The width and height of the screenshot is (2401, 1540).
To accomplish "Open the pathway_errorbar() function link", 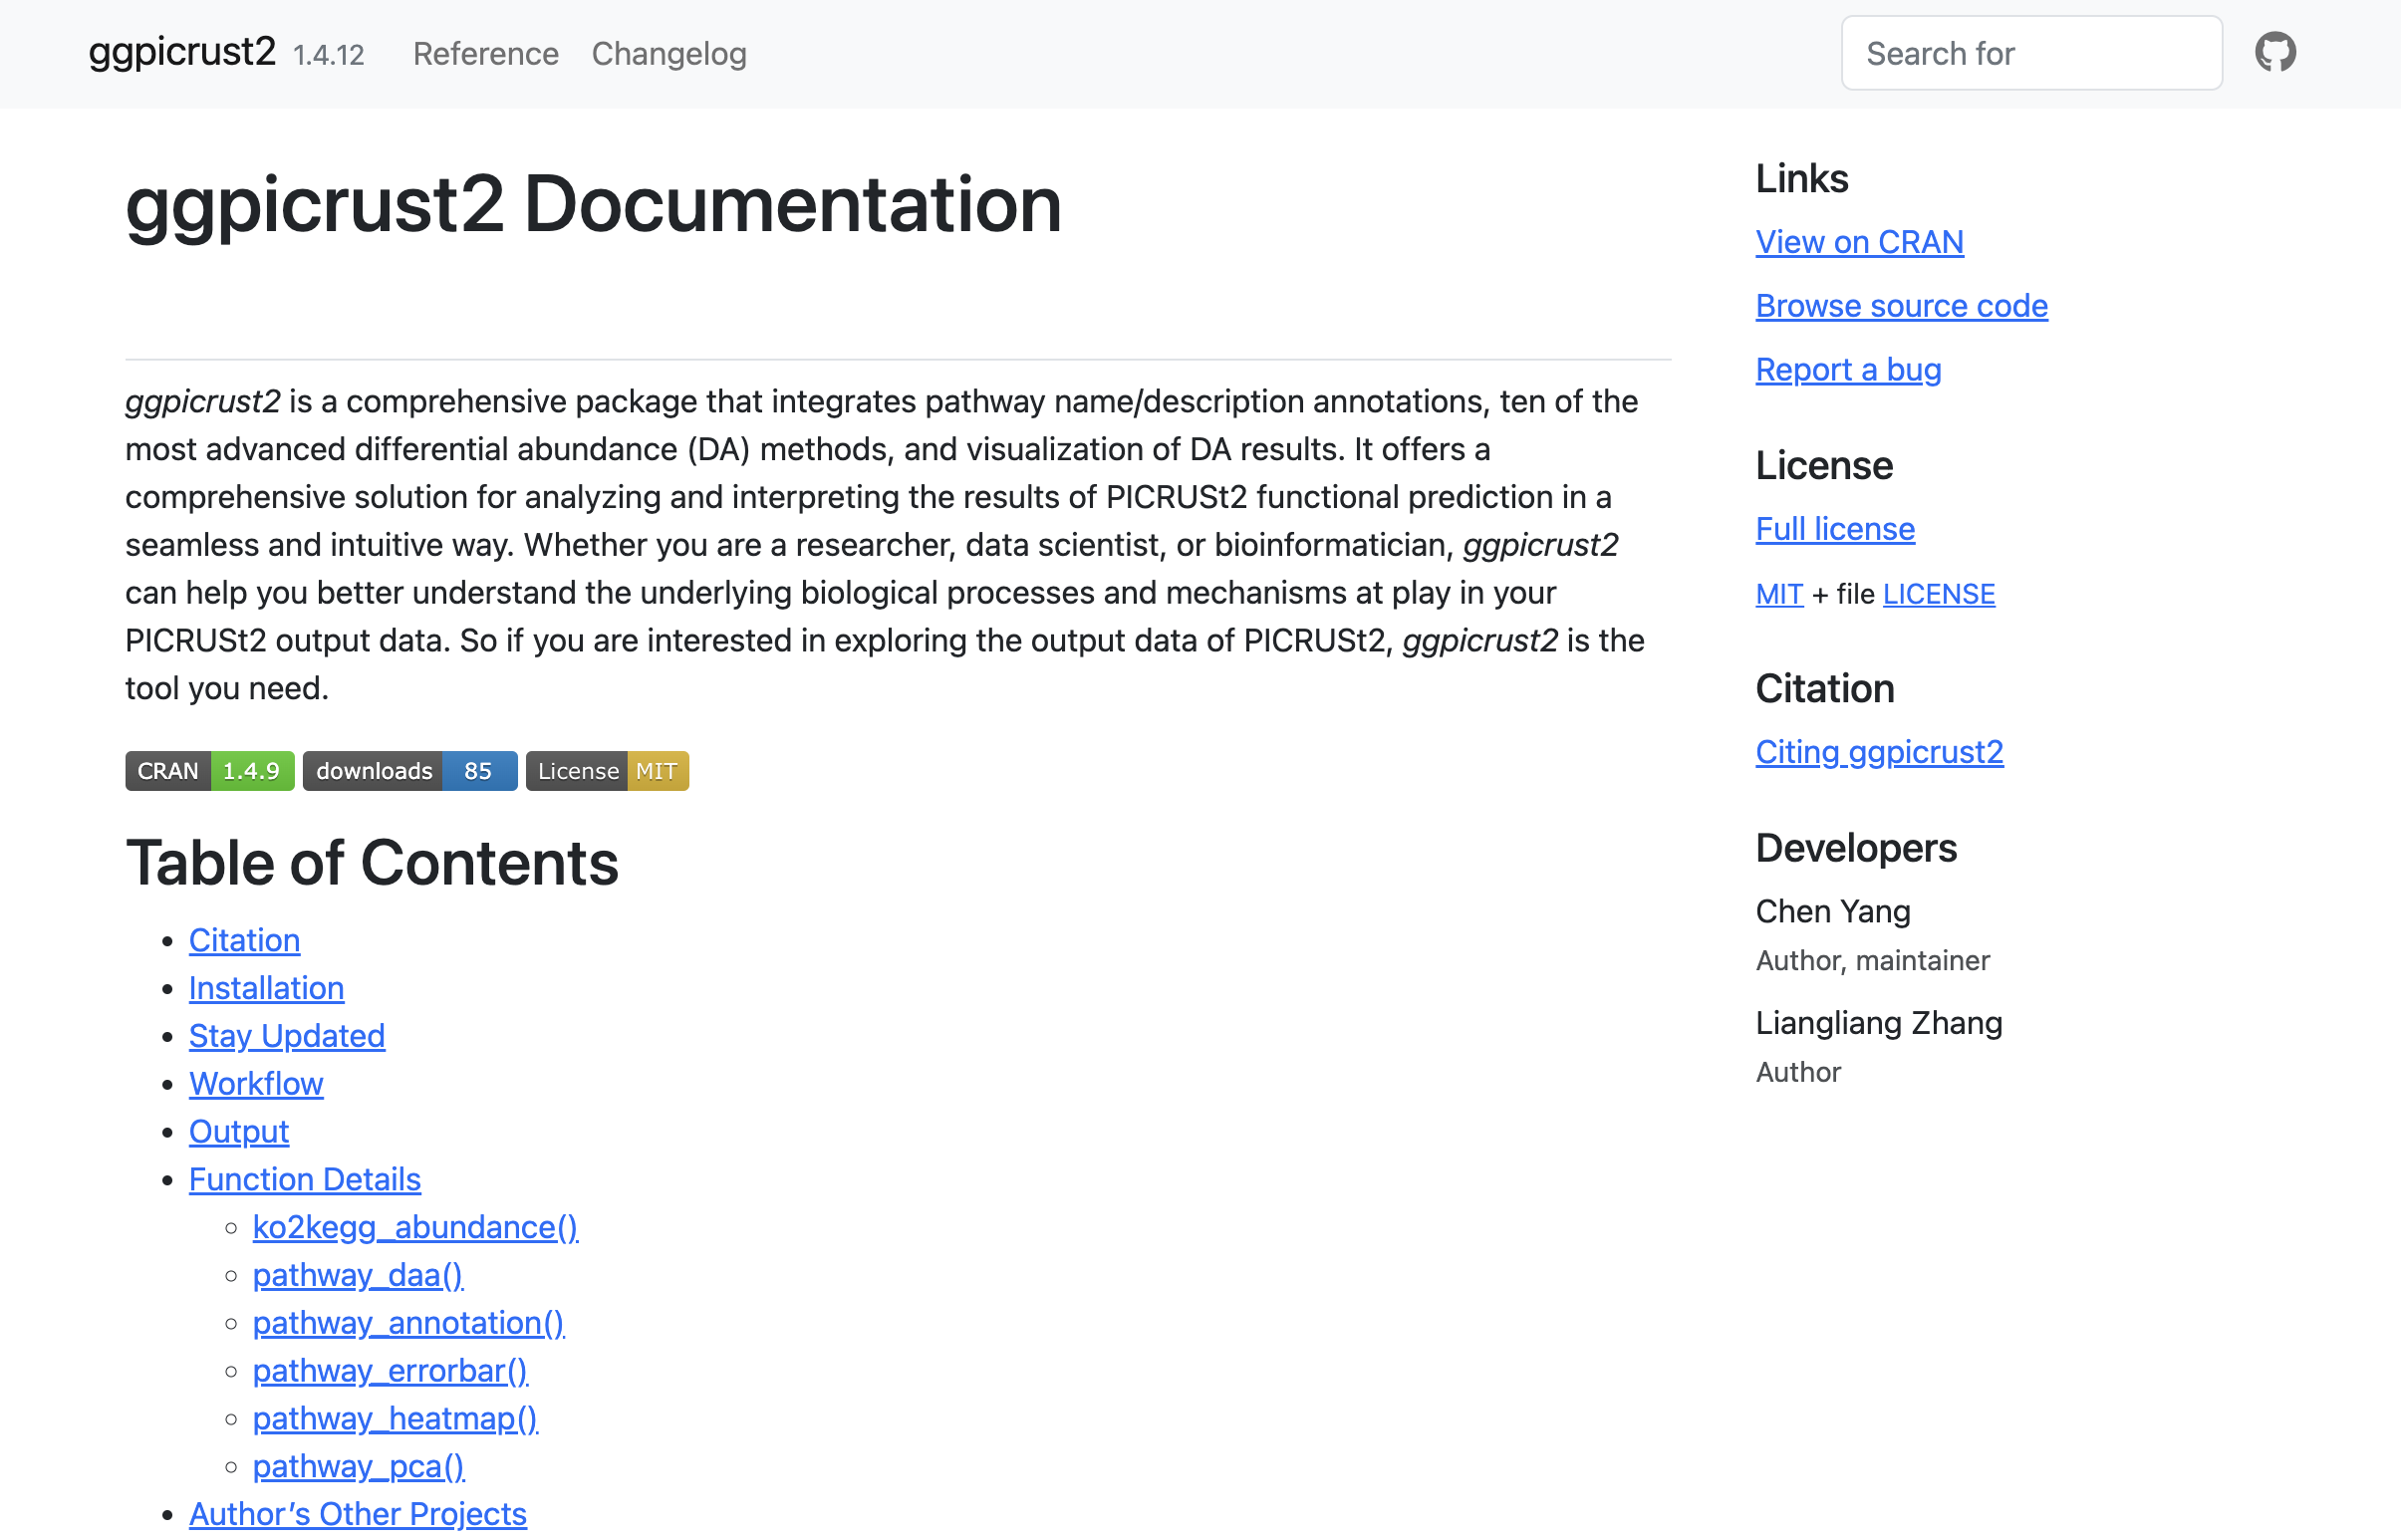I will point(390,1371).
